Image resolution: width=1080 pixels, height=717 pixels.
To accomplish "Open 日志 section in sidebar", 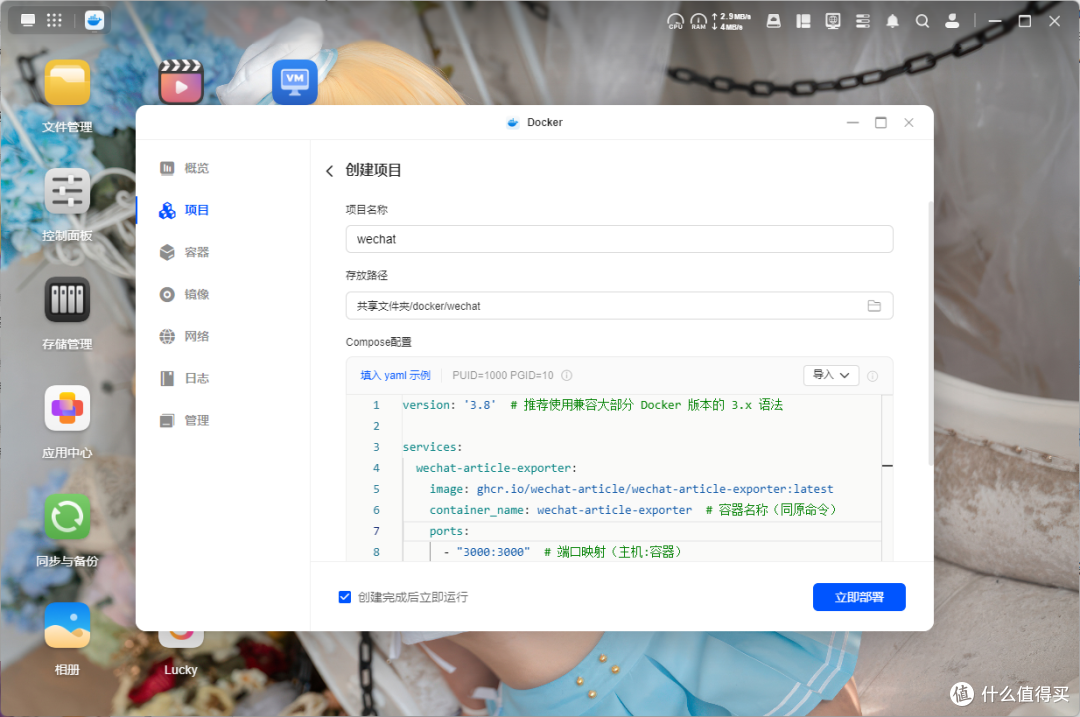I will pyautogui.click(x=185, y=378).
